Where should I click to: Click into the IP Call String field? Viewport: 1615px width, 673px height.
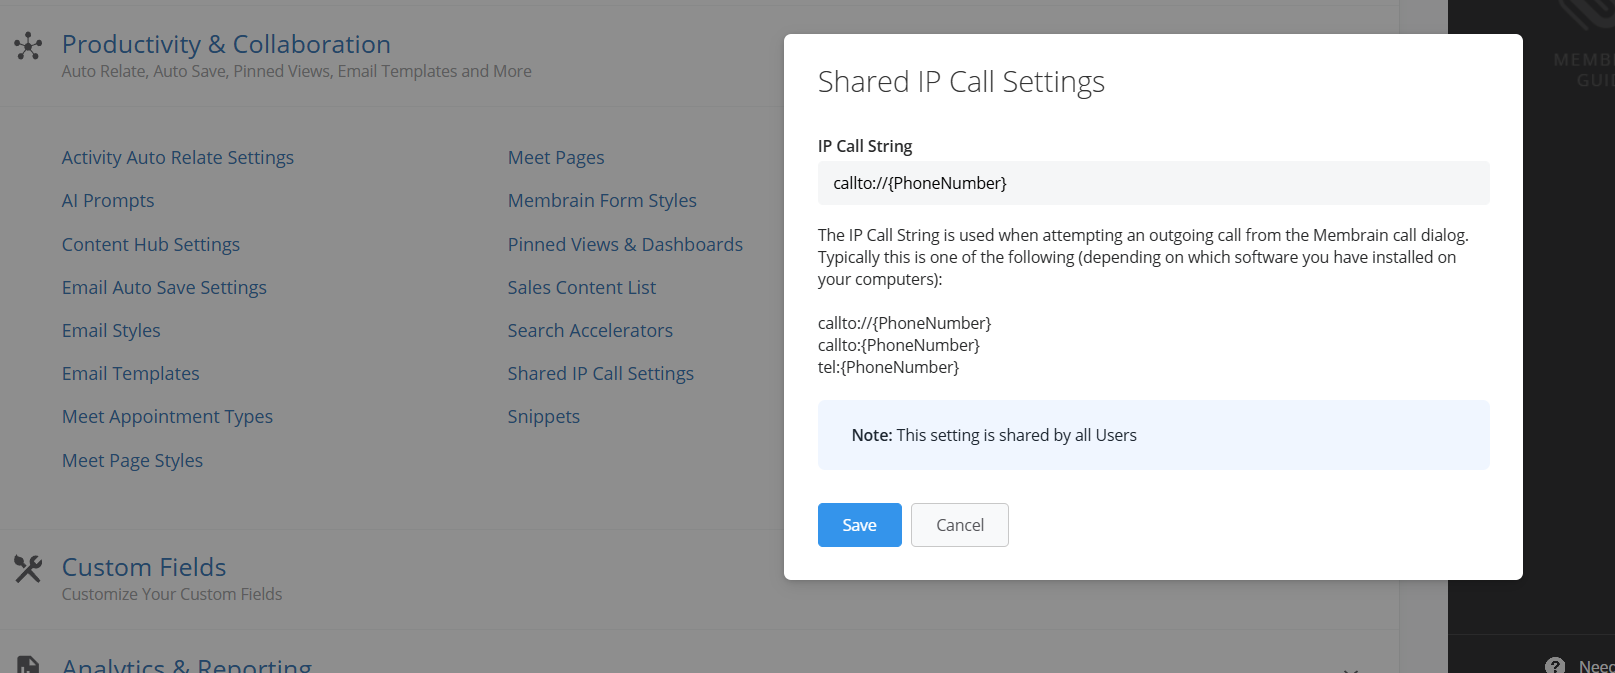click(1153, 183)
